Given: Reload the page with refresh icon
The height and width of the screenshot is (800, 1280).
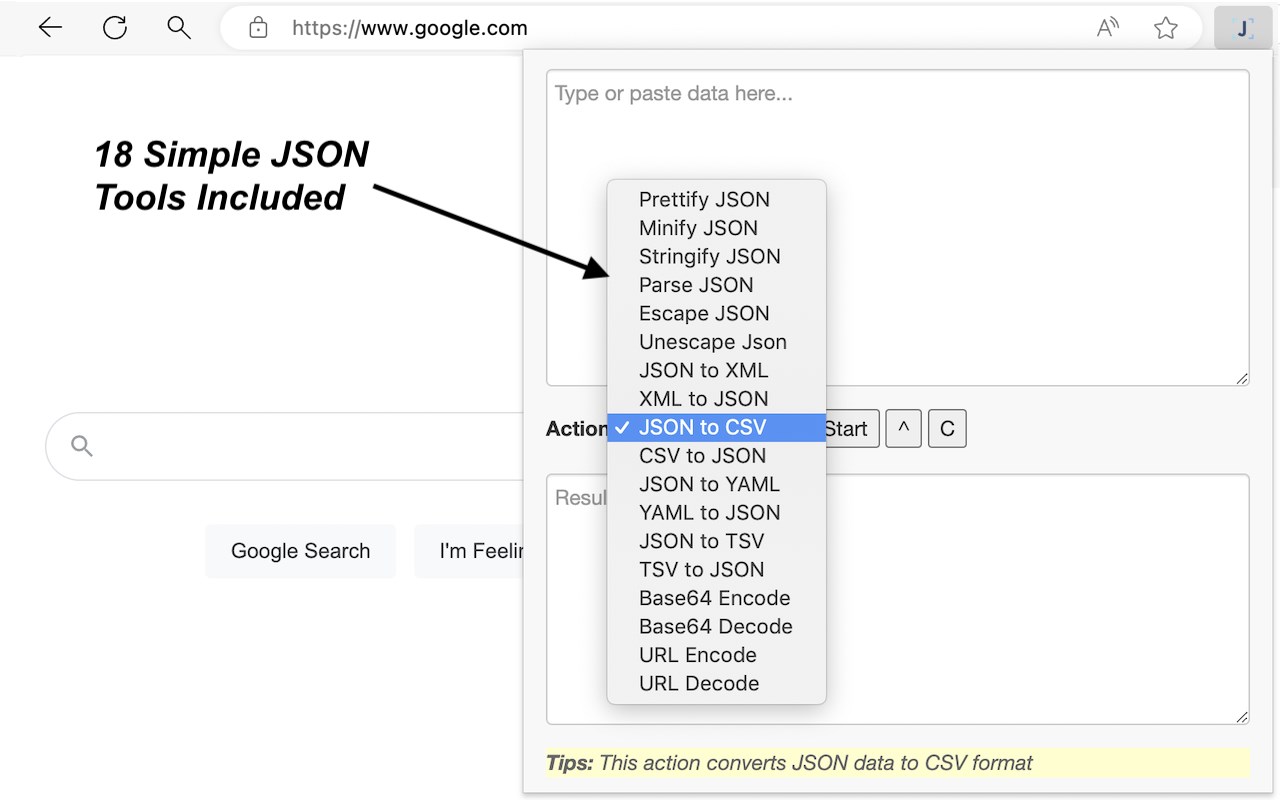Looking at the screenshot, I should (x=115, y=28).
